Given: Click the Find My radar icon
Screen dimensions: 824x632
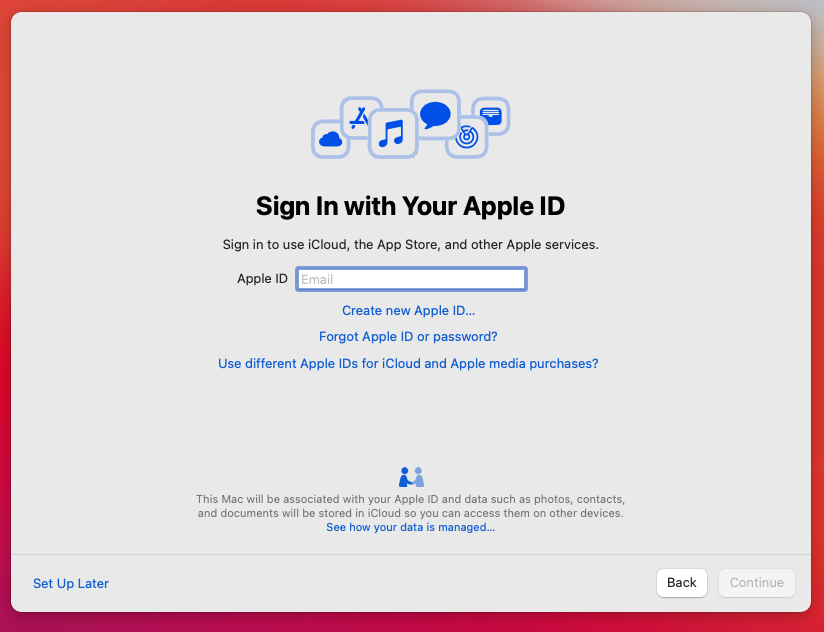Looking at the screenshot, I should pyautogui.click(x=467, y=138).
